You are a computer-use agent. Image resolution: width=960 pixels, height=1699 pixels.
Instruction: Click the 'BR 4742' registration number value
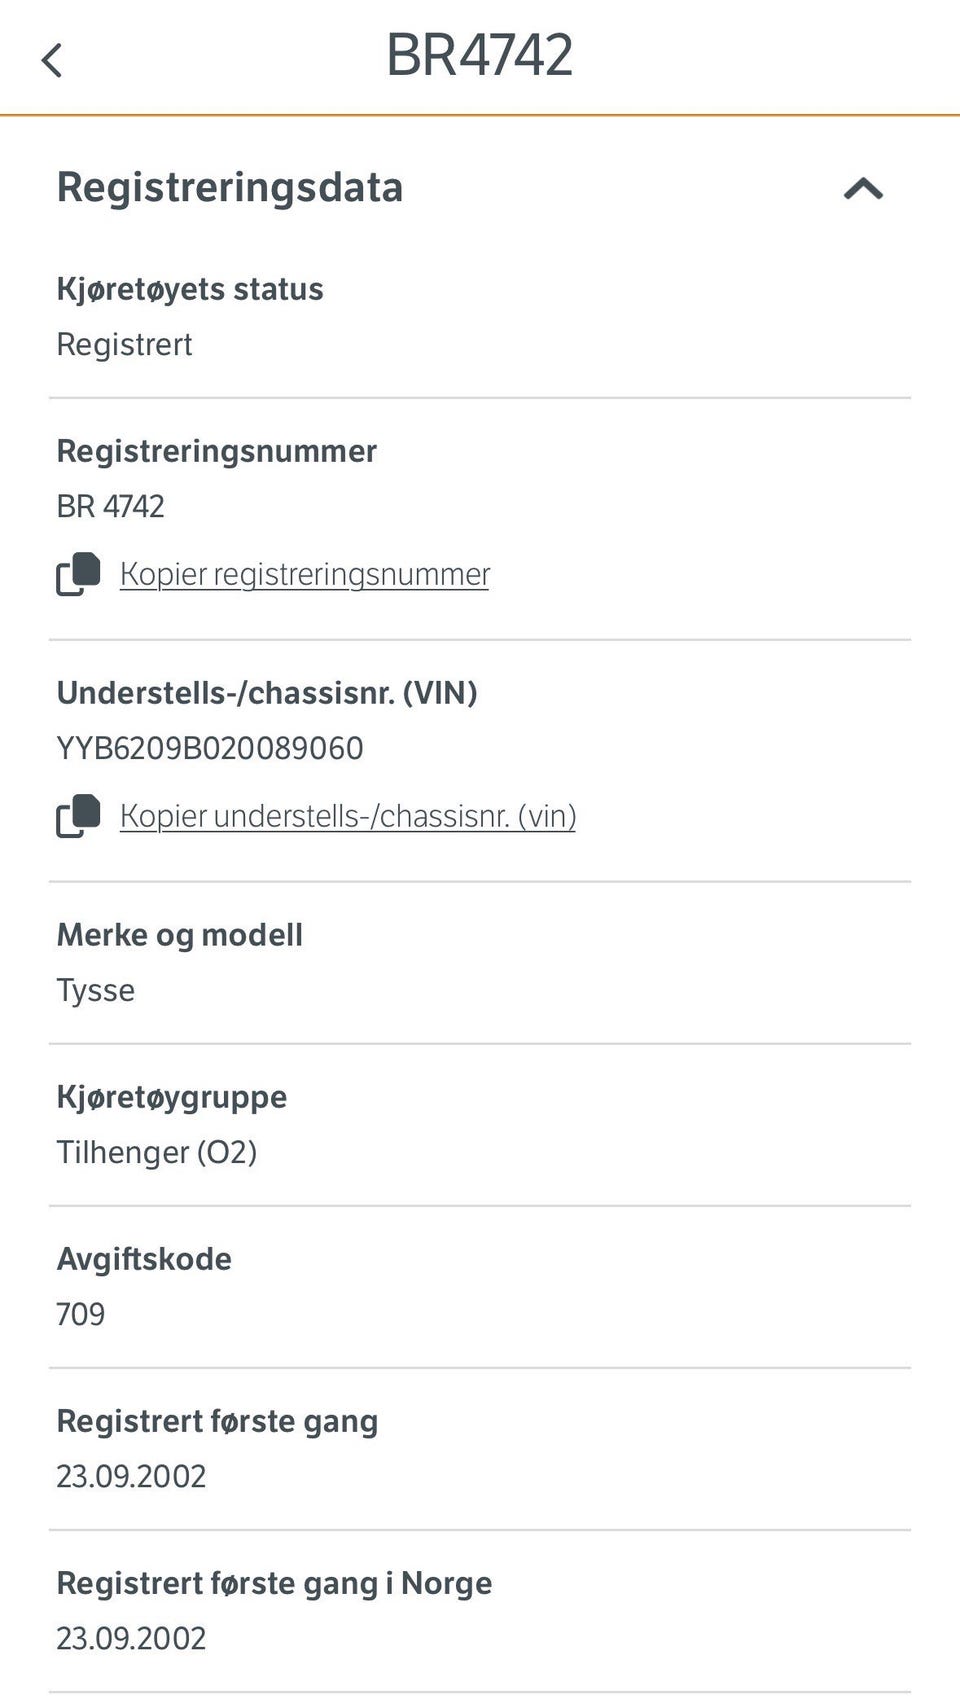110,506
